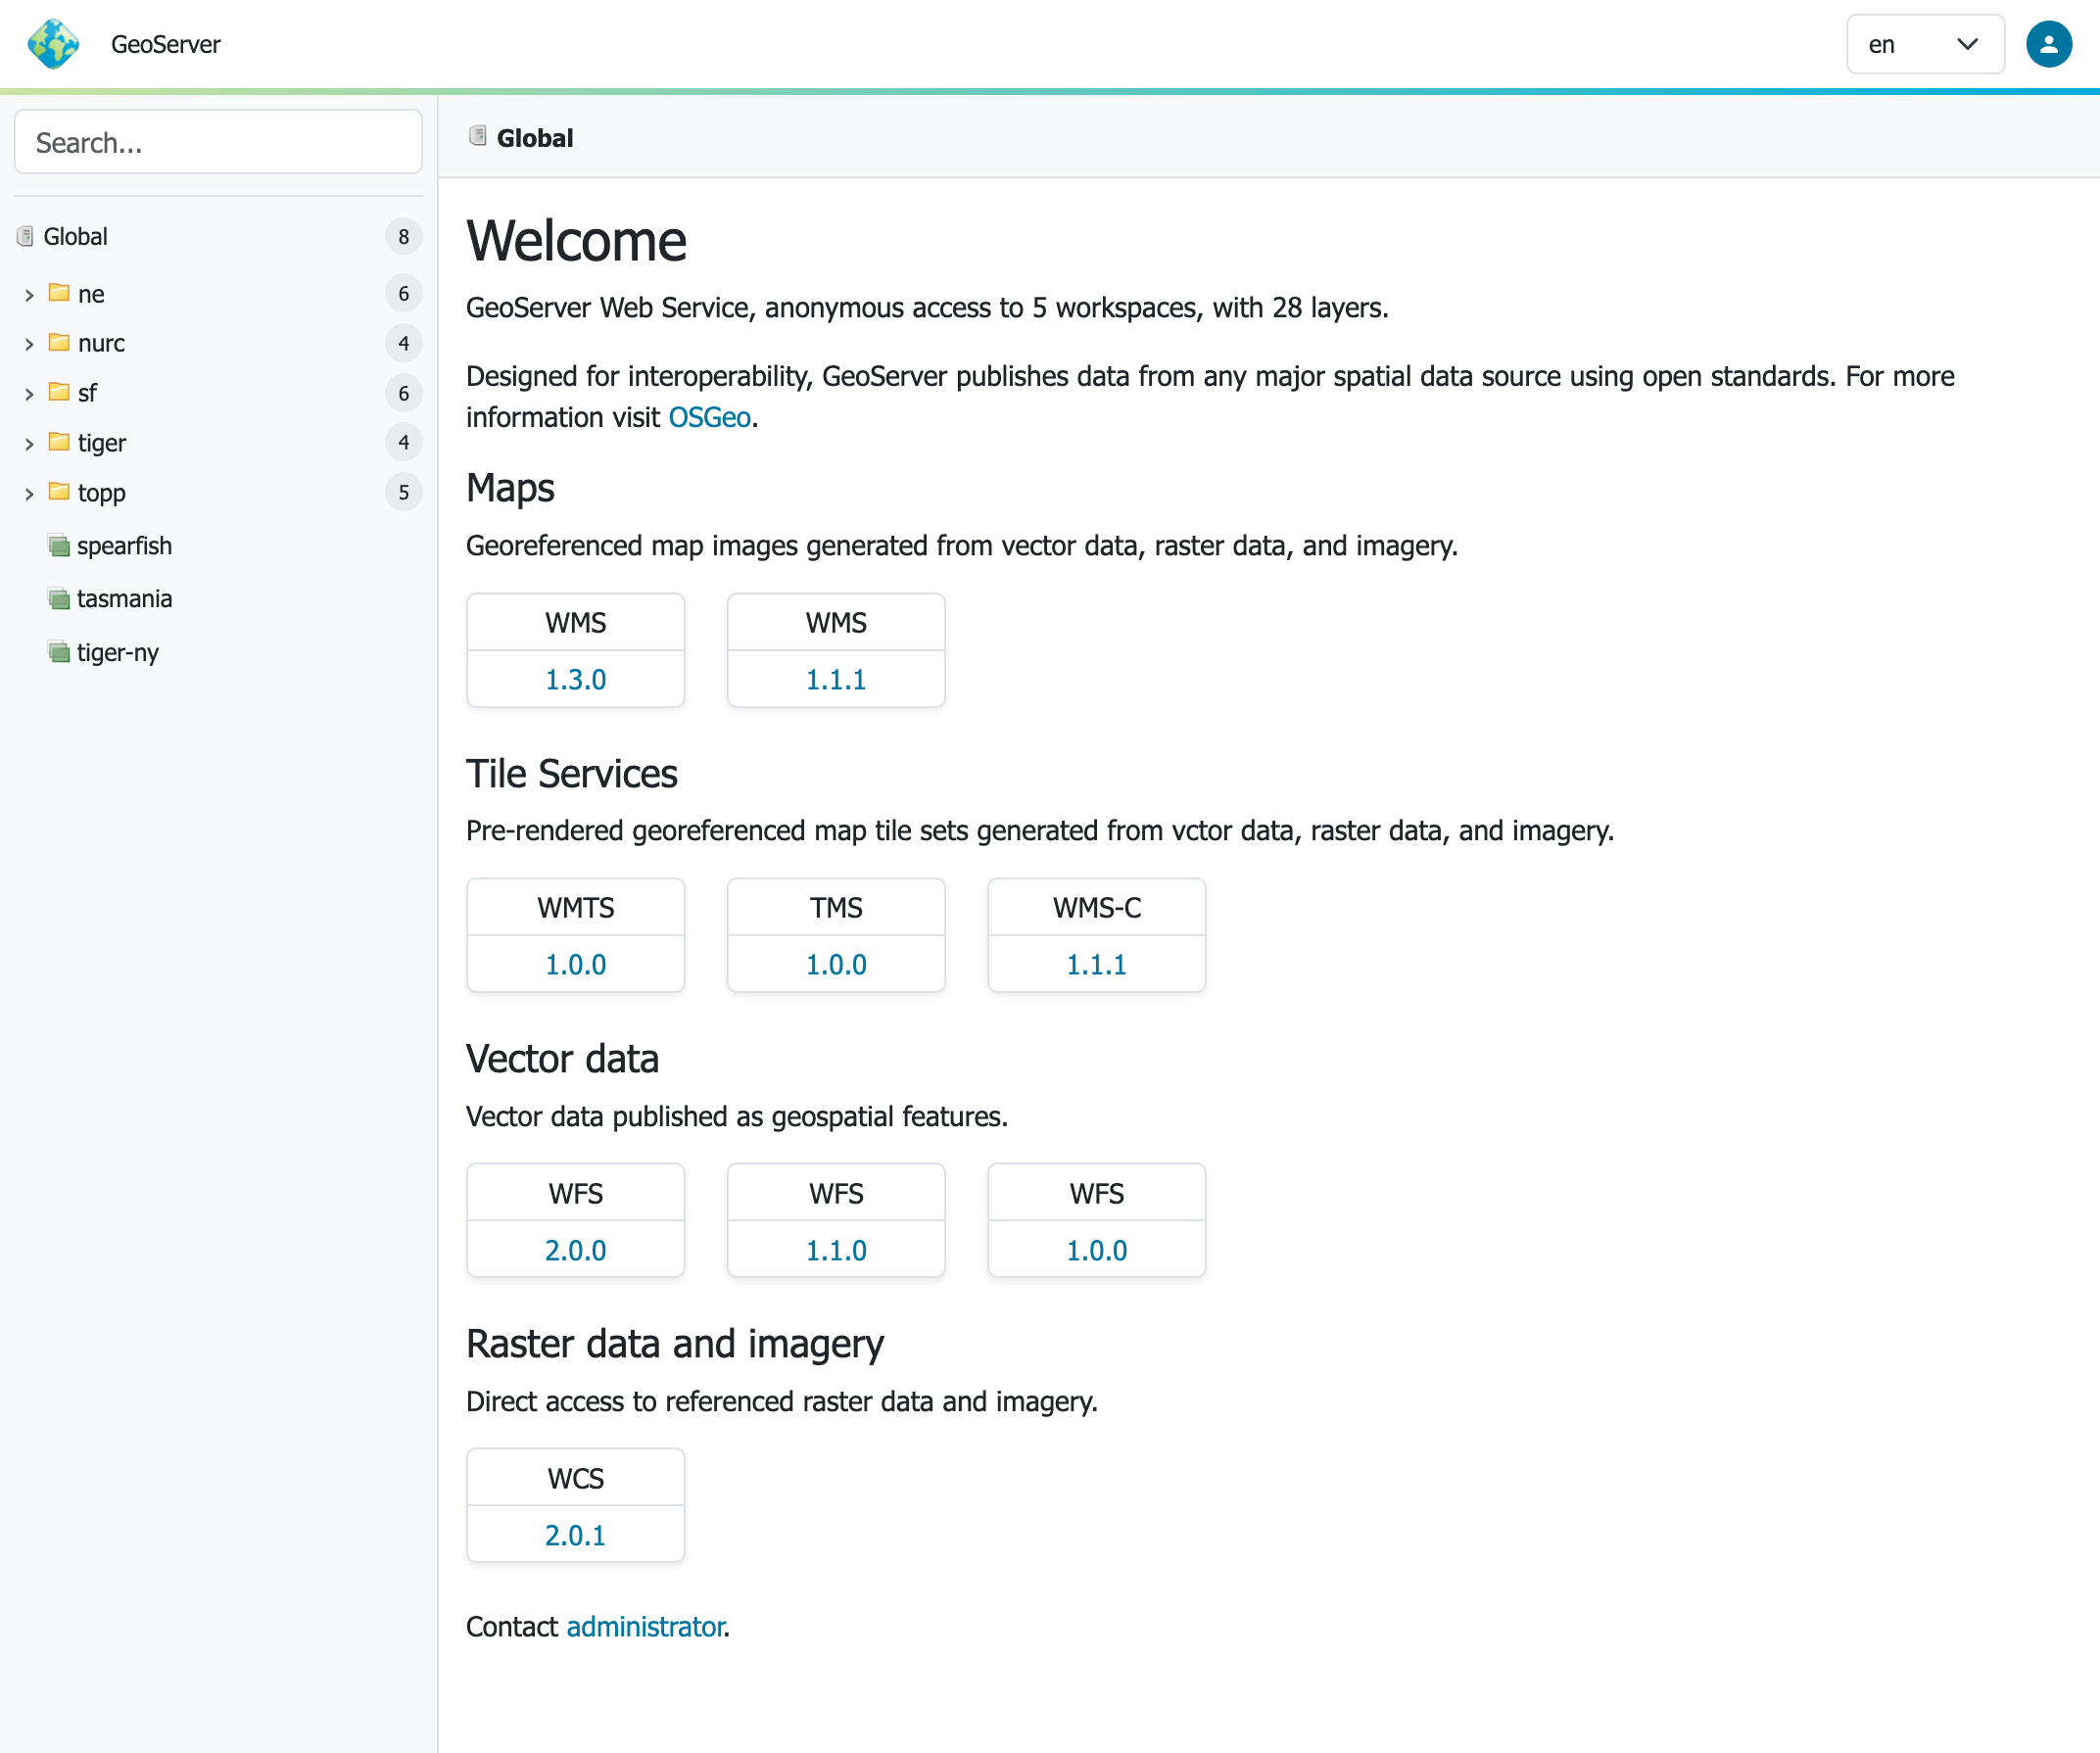Click the ne workspace folder icon

[59, 293]
